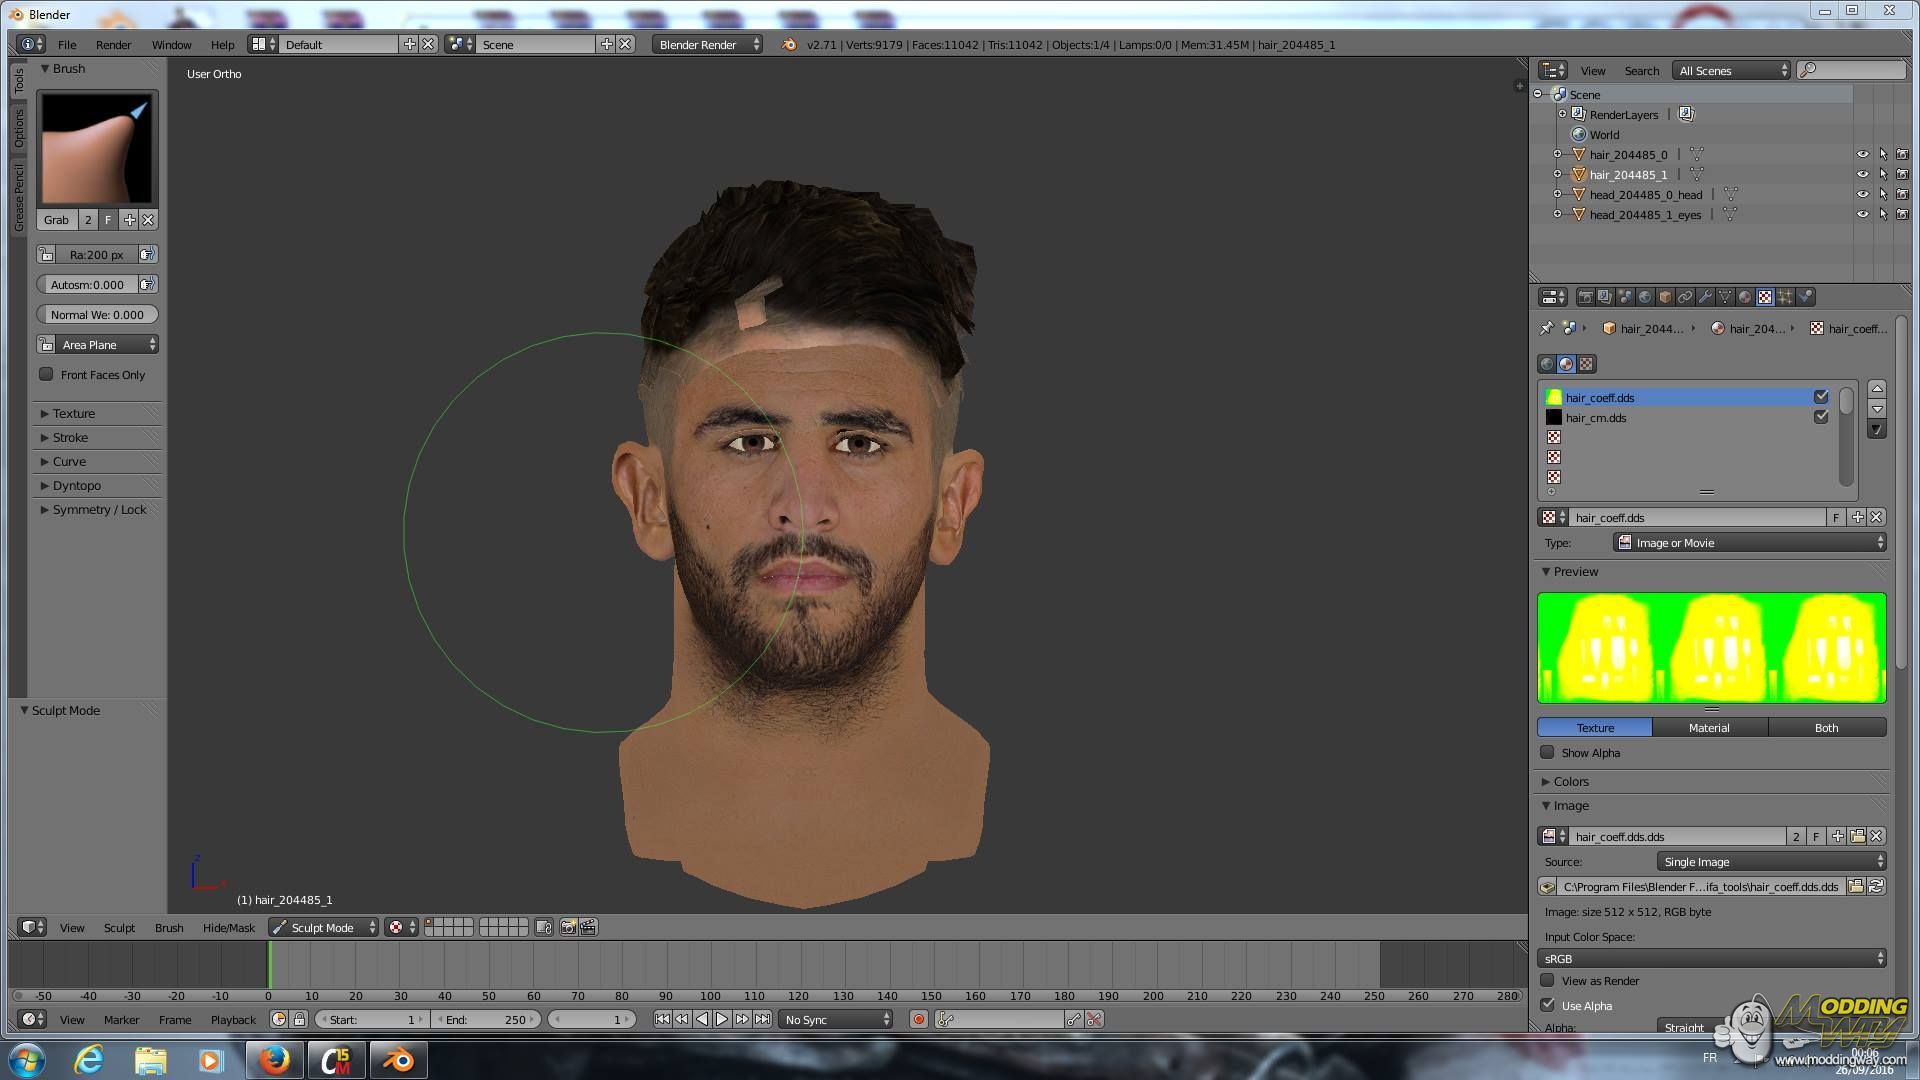Uncheck the hair_cm.dds texture slot checkbox

[x=1820, y=417]
